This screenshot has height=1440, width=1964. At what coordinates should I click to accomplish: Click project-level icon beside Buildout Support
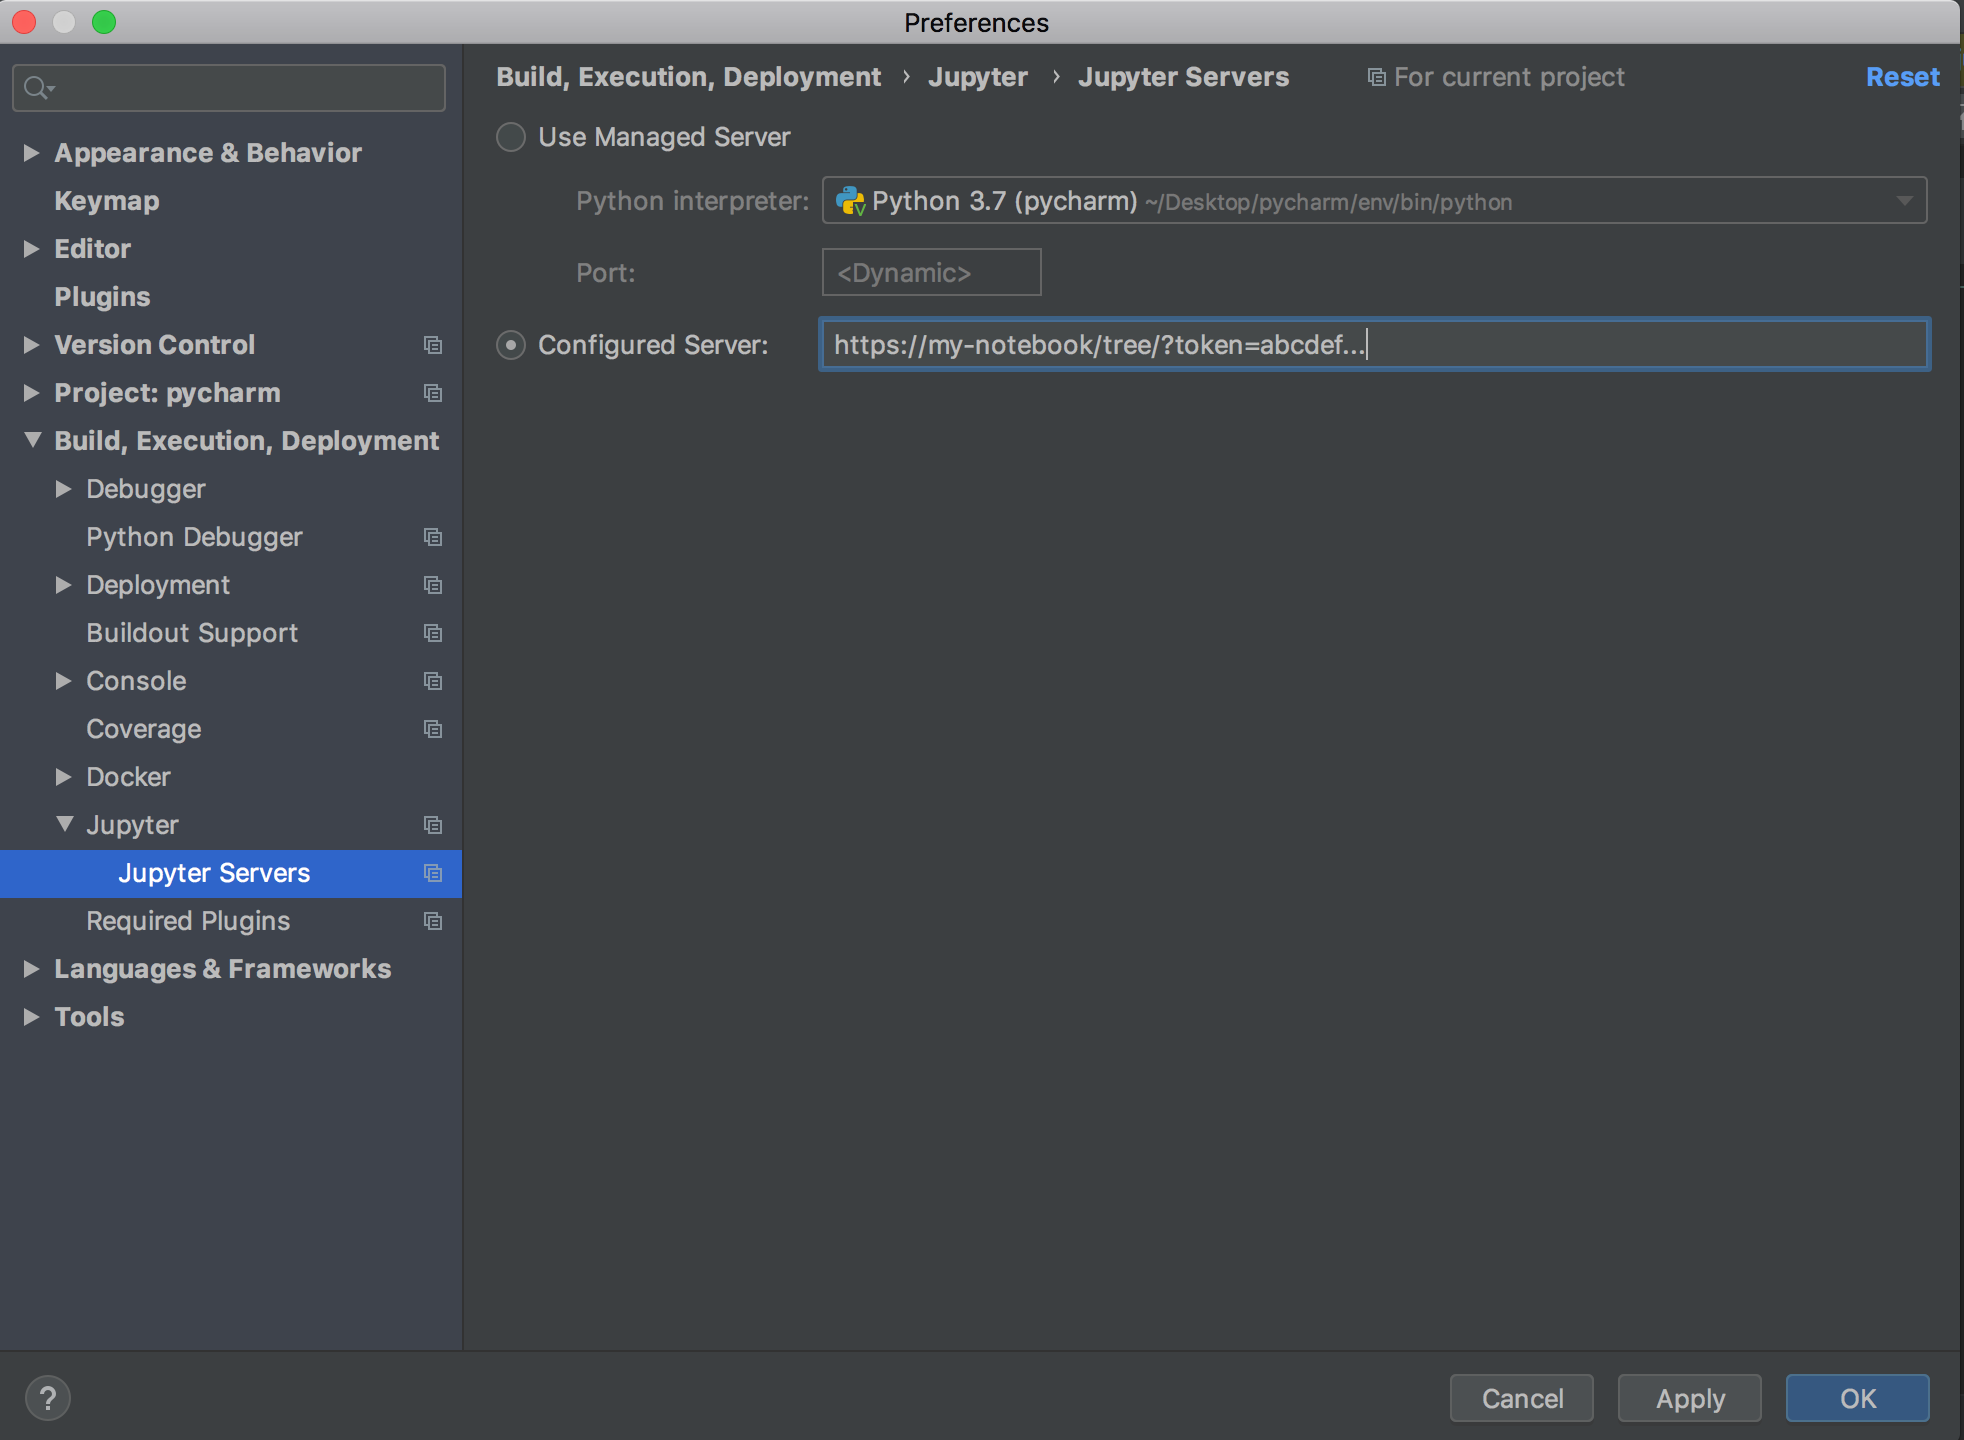[433, 633]
